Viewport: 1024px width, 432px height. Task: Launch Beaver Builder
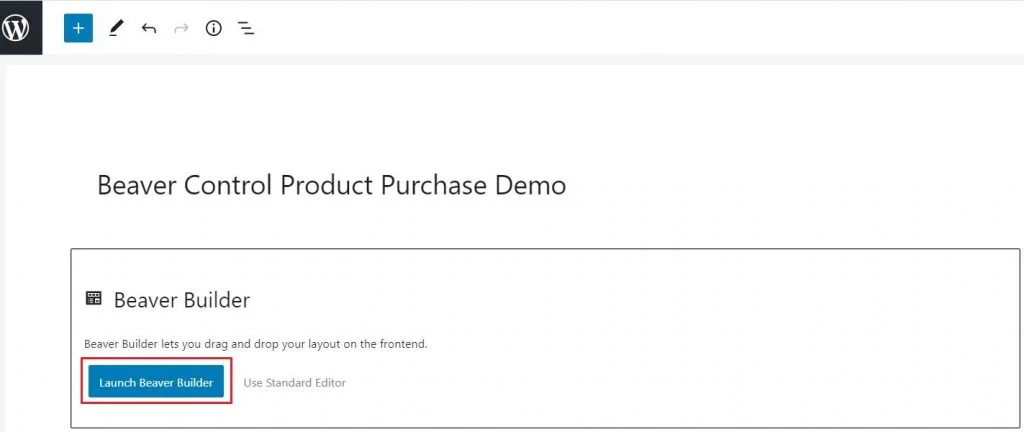156,382
